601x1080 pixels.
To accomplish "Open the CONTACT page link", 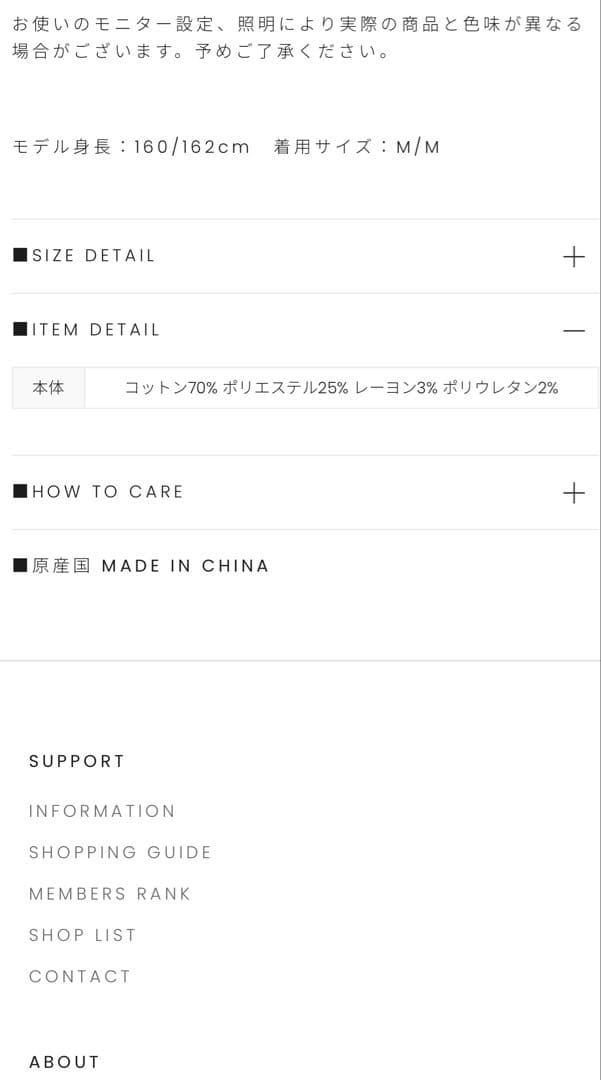I will pyautogui.click(x=80, y=977).
